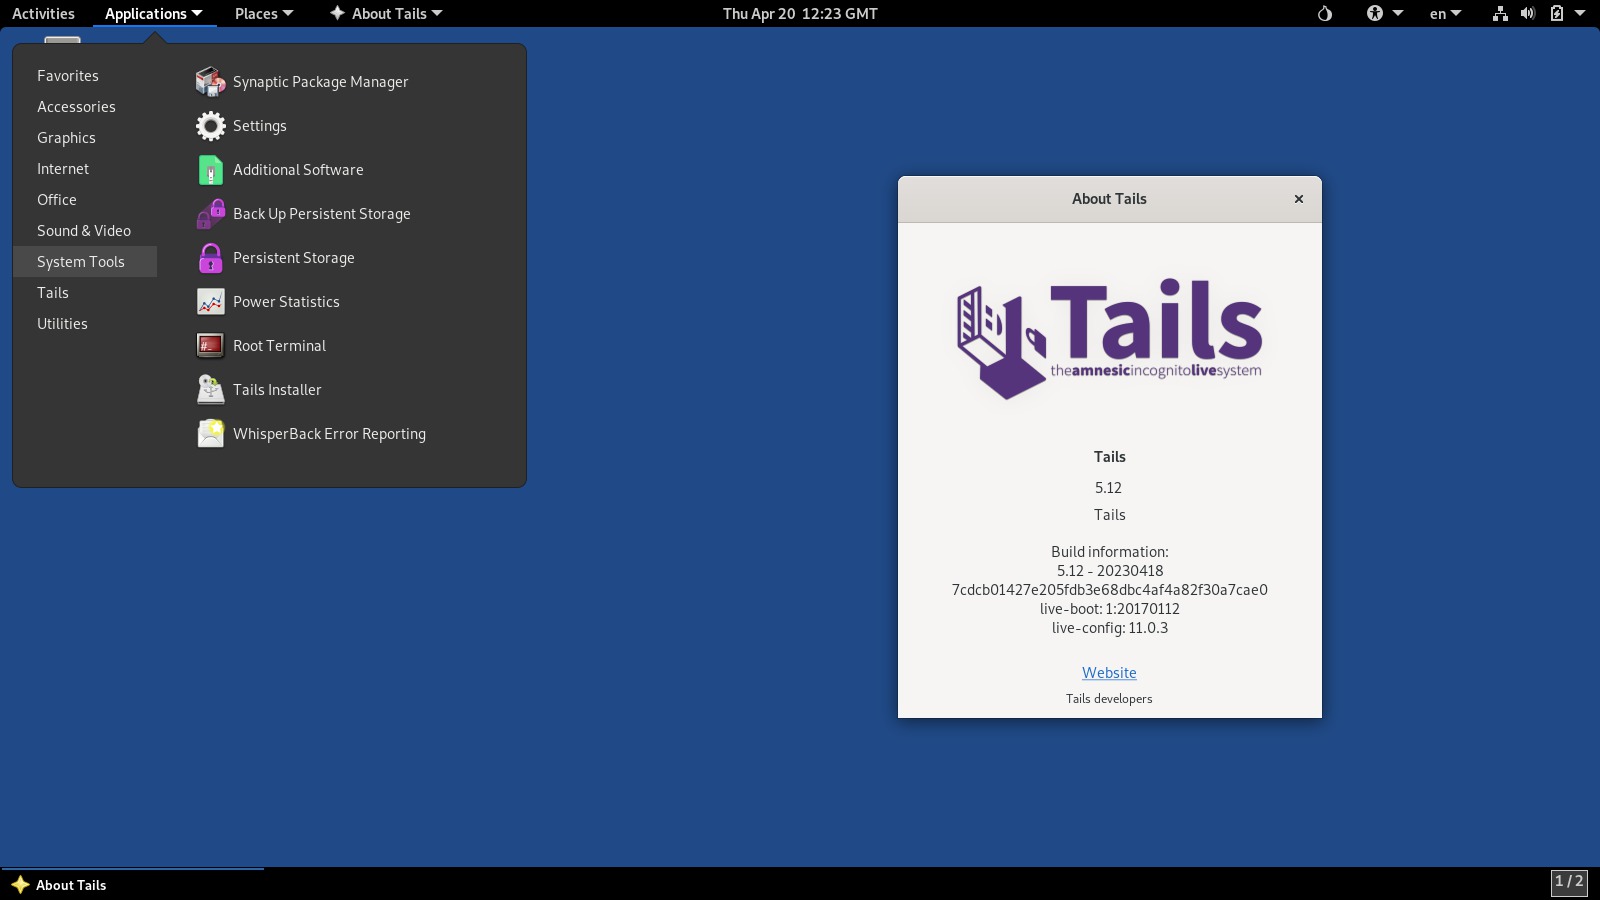The height and width of the screenshot is (900, 1600).
Task: Click the battery status icon
Action: [x=1556, y=14]
